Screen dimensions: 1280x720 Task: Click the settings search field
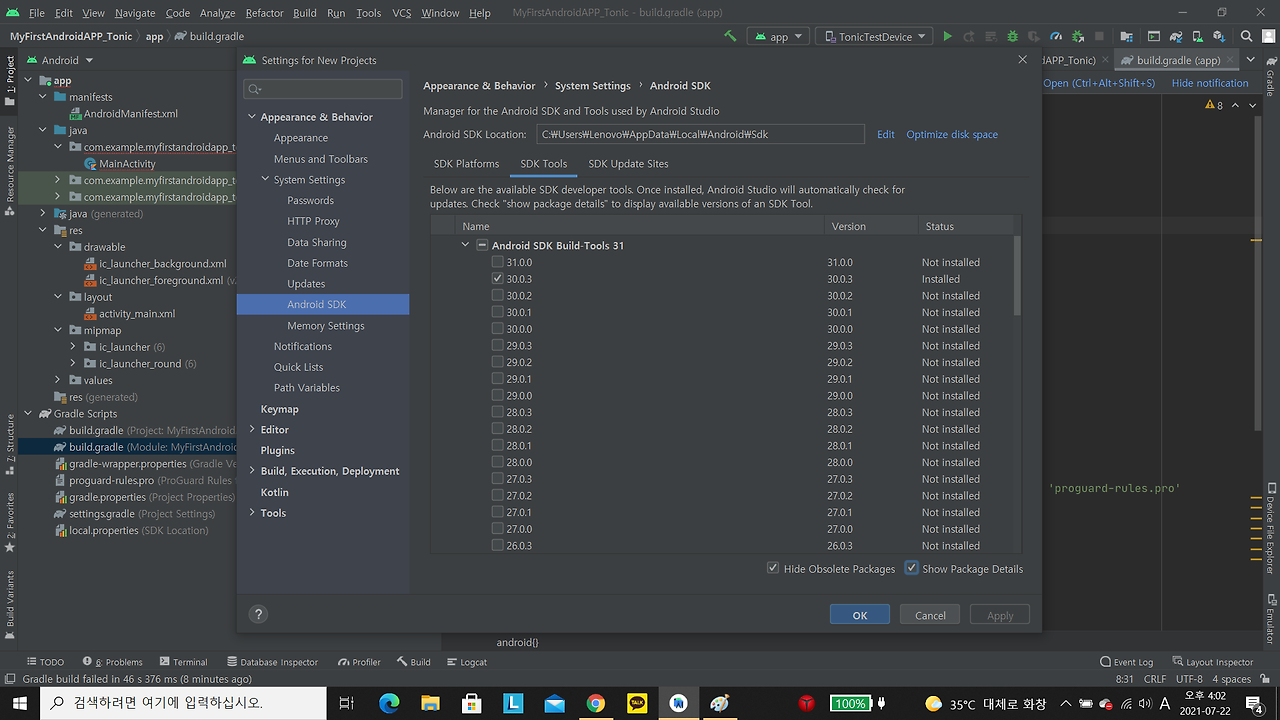pyautogui.click(x=323, y=89)
